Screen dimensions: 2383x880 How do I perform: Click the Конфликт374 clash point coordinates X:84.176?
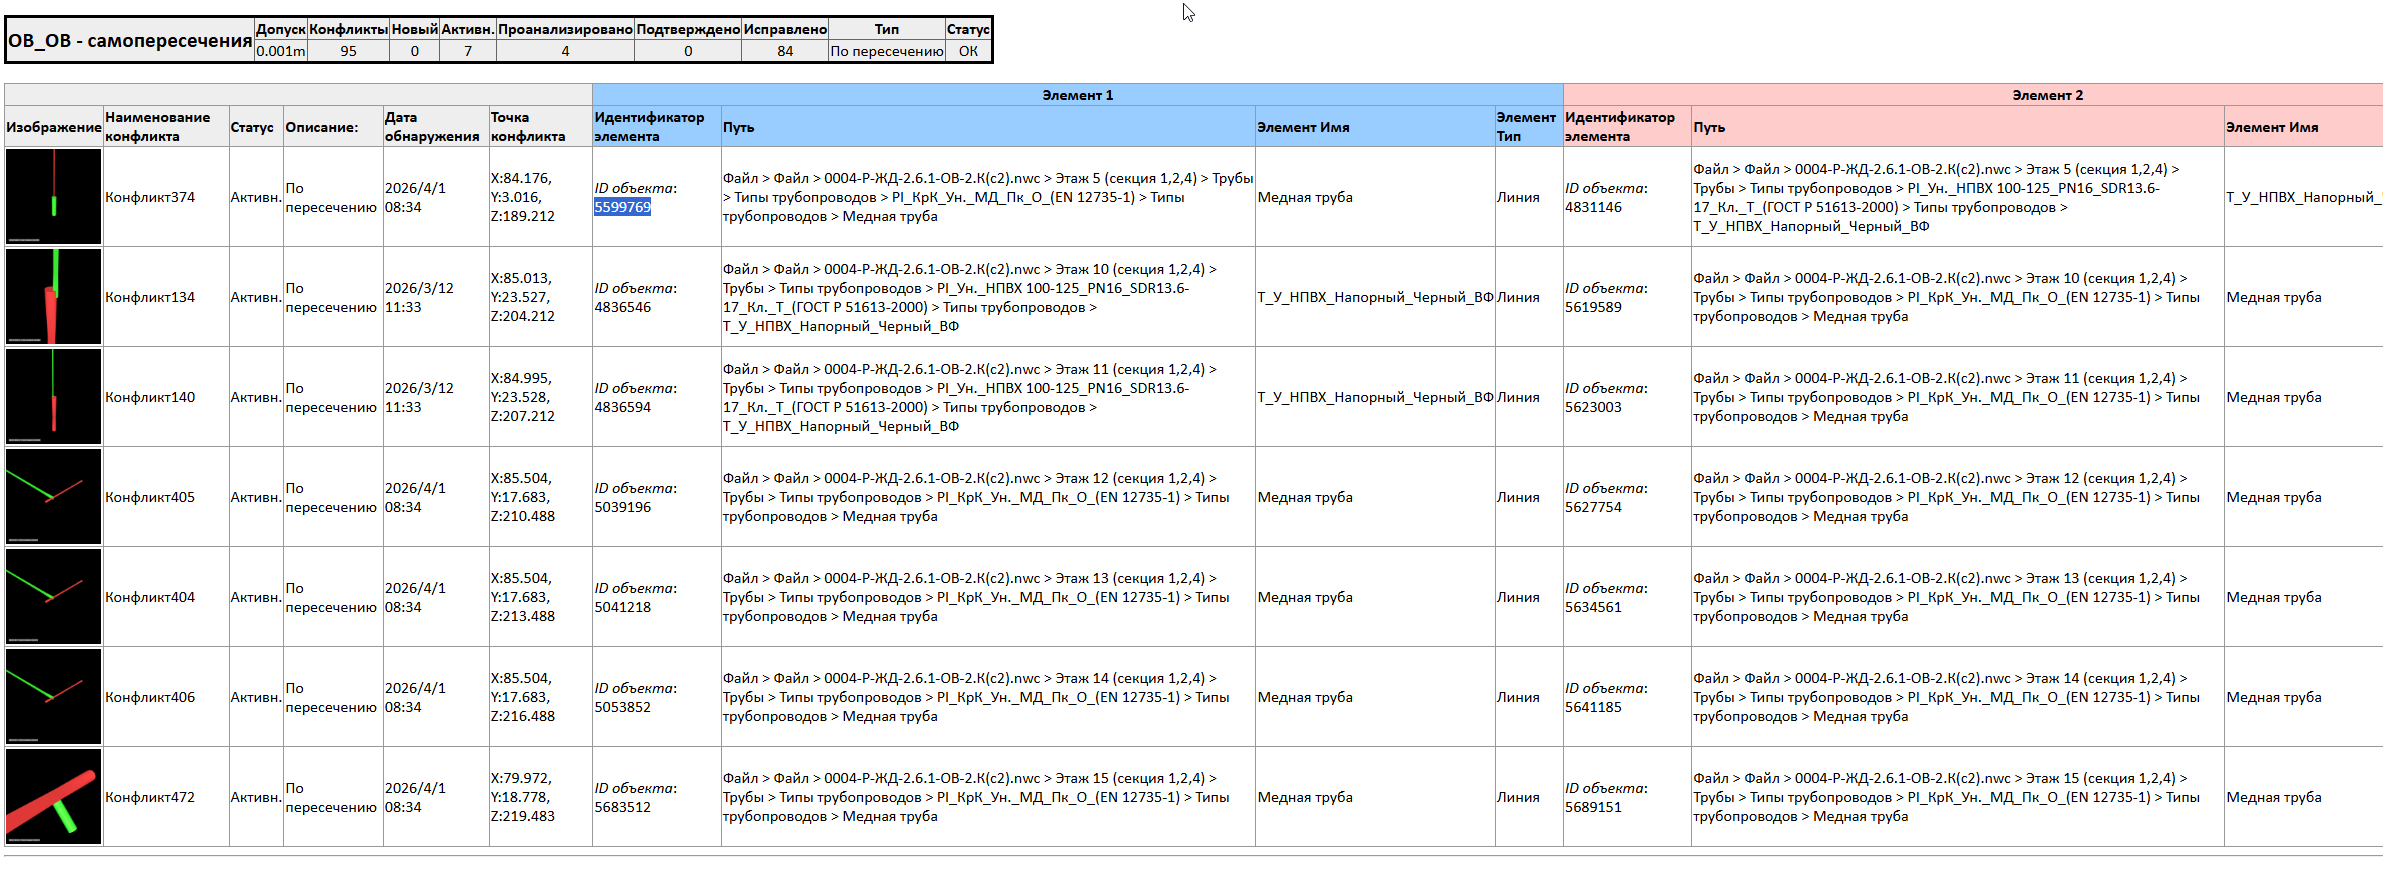[522, 197]
